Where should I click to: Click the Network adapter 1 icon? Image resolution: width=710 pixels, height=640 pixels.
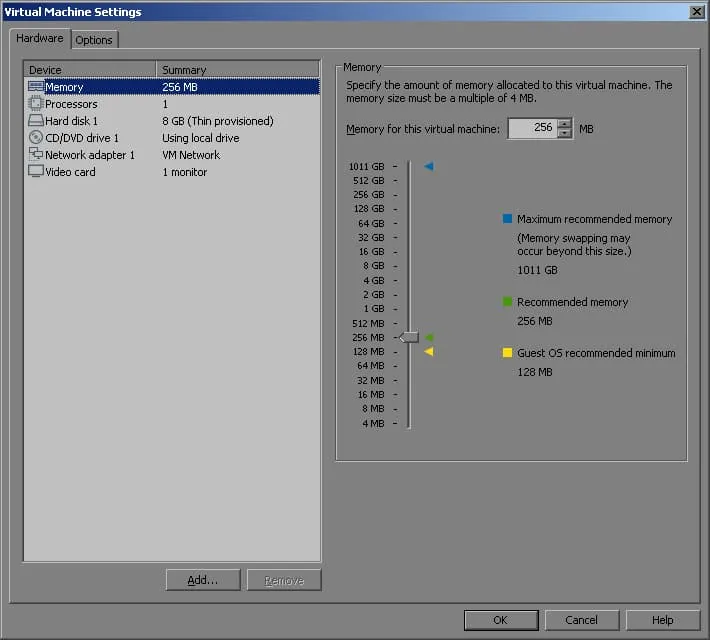[36, 155]
